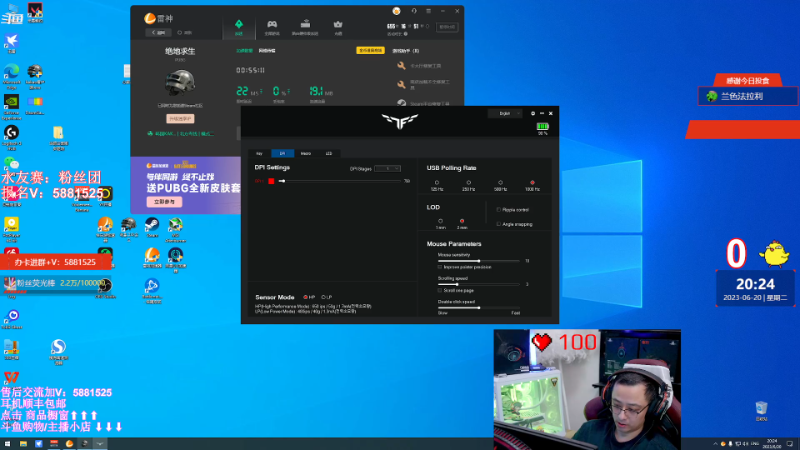
Task: Tick Improve pointer precision
Action: [x=440, y=267]
